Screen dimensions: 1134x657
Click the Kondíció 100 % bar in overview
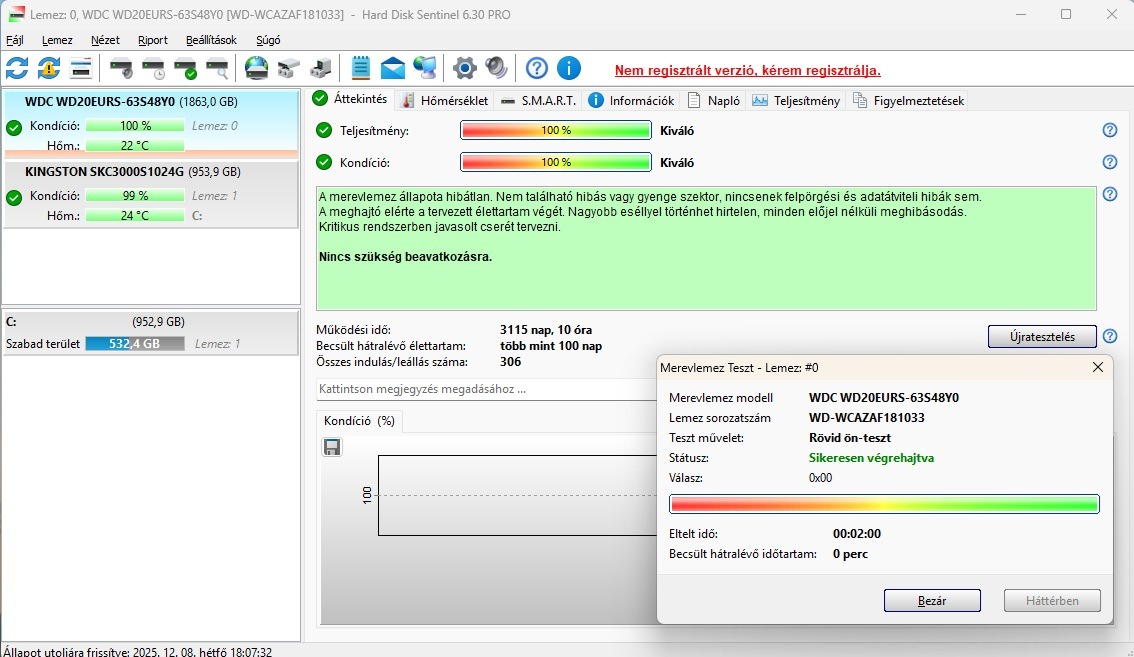click(555, 162)
